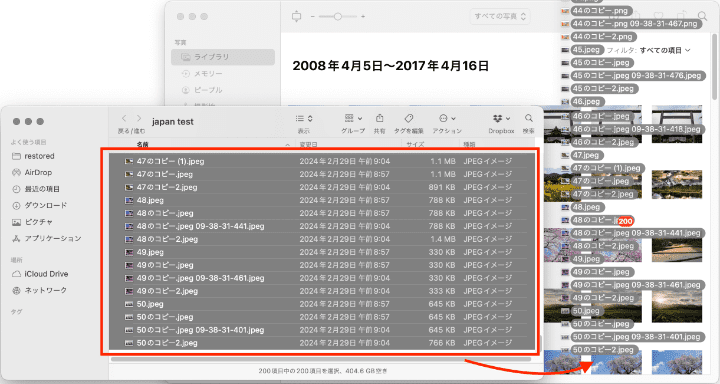
Task: Click the Finder horizontal scrollbar
Action: 321,359
